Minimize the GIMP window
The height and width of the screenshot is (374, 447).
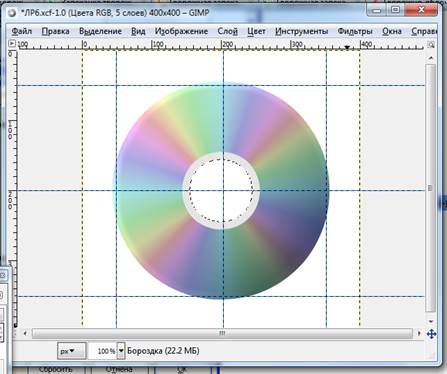[x=377, y=10]
